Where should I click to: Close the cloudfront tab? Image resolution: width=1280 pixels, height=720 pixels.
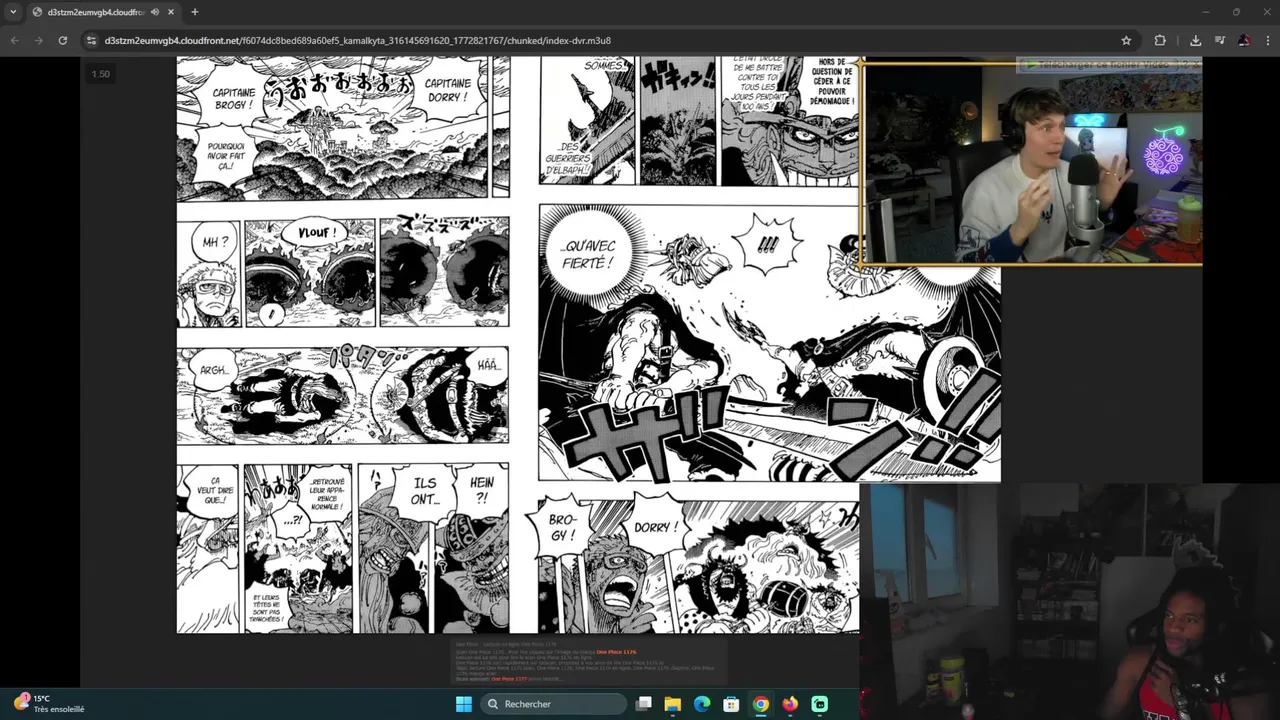pos(171,12)
